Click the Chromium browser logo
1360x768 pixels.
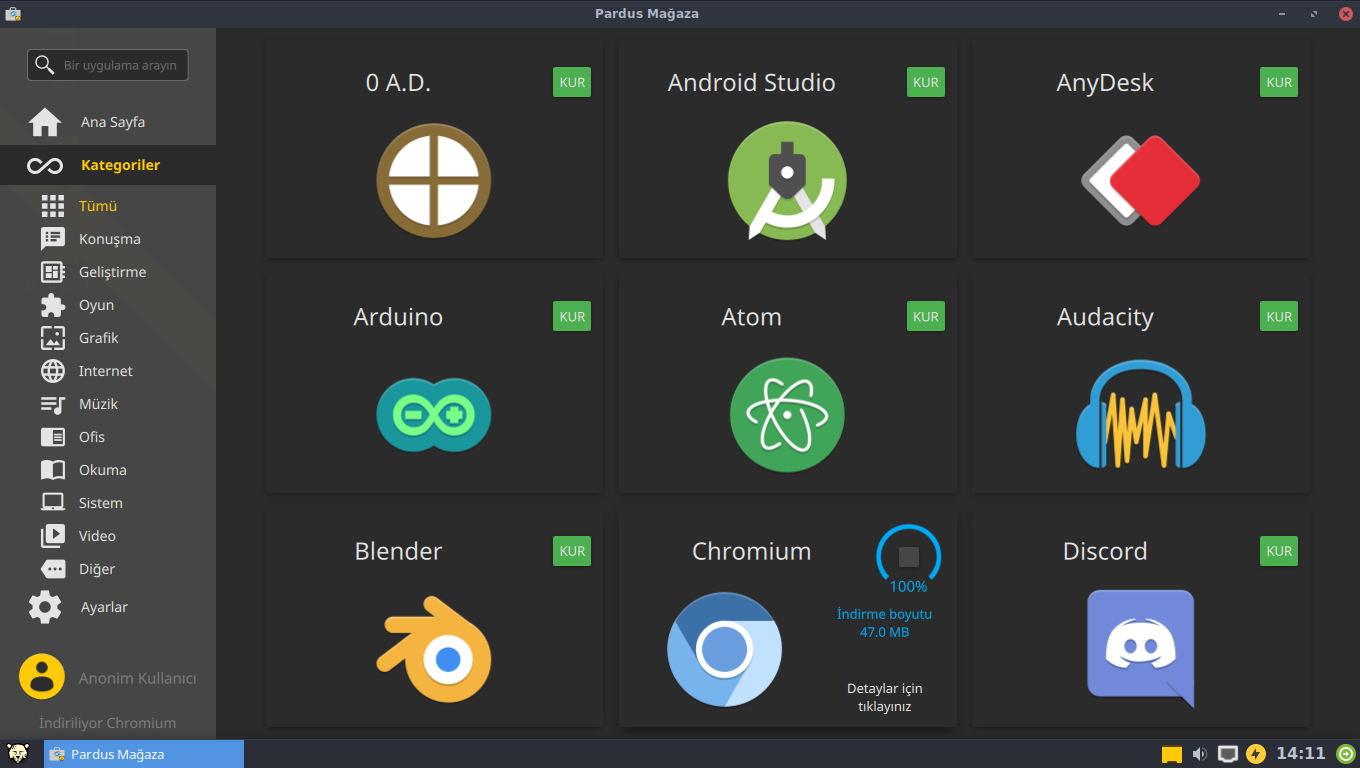pos(724,649)
